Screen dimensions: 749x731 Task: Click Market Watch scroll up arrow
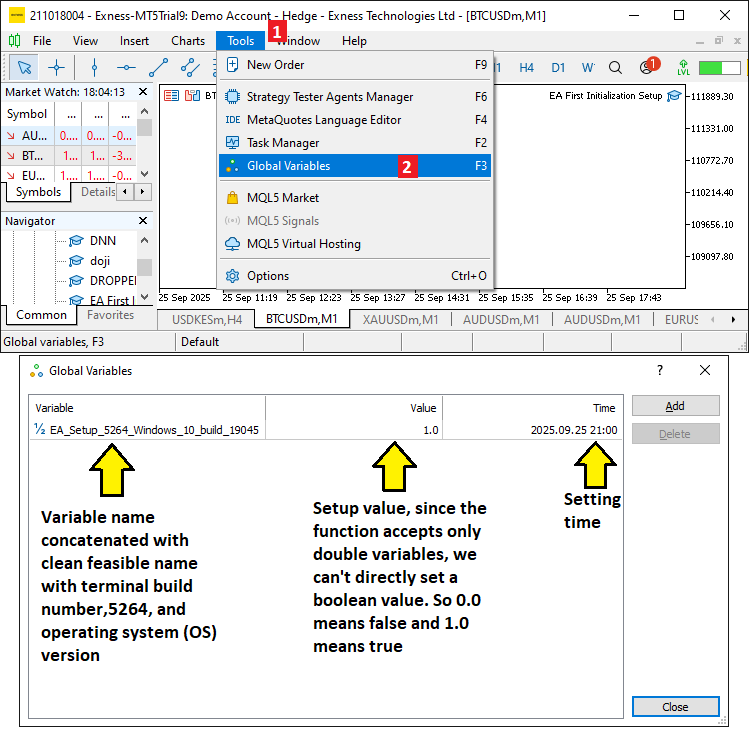click(145, 111)
